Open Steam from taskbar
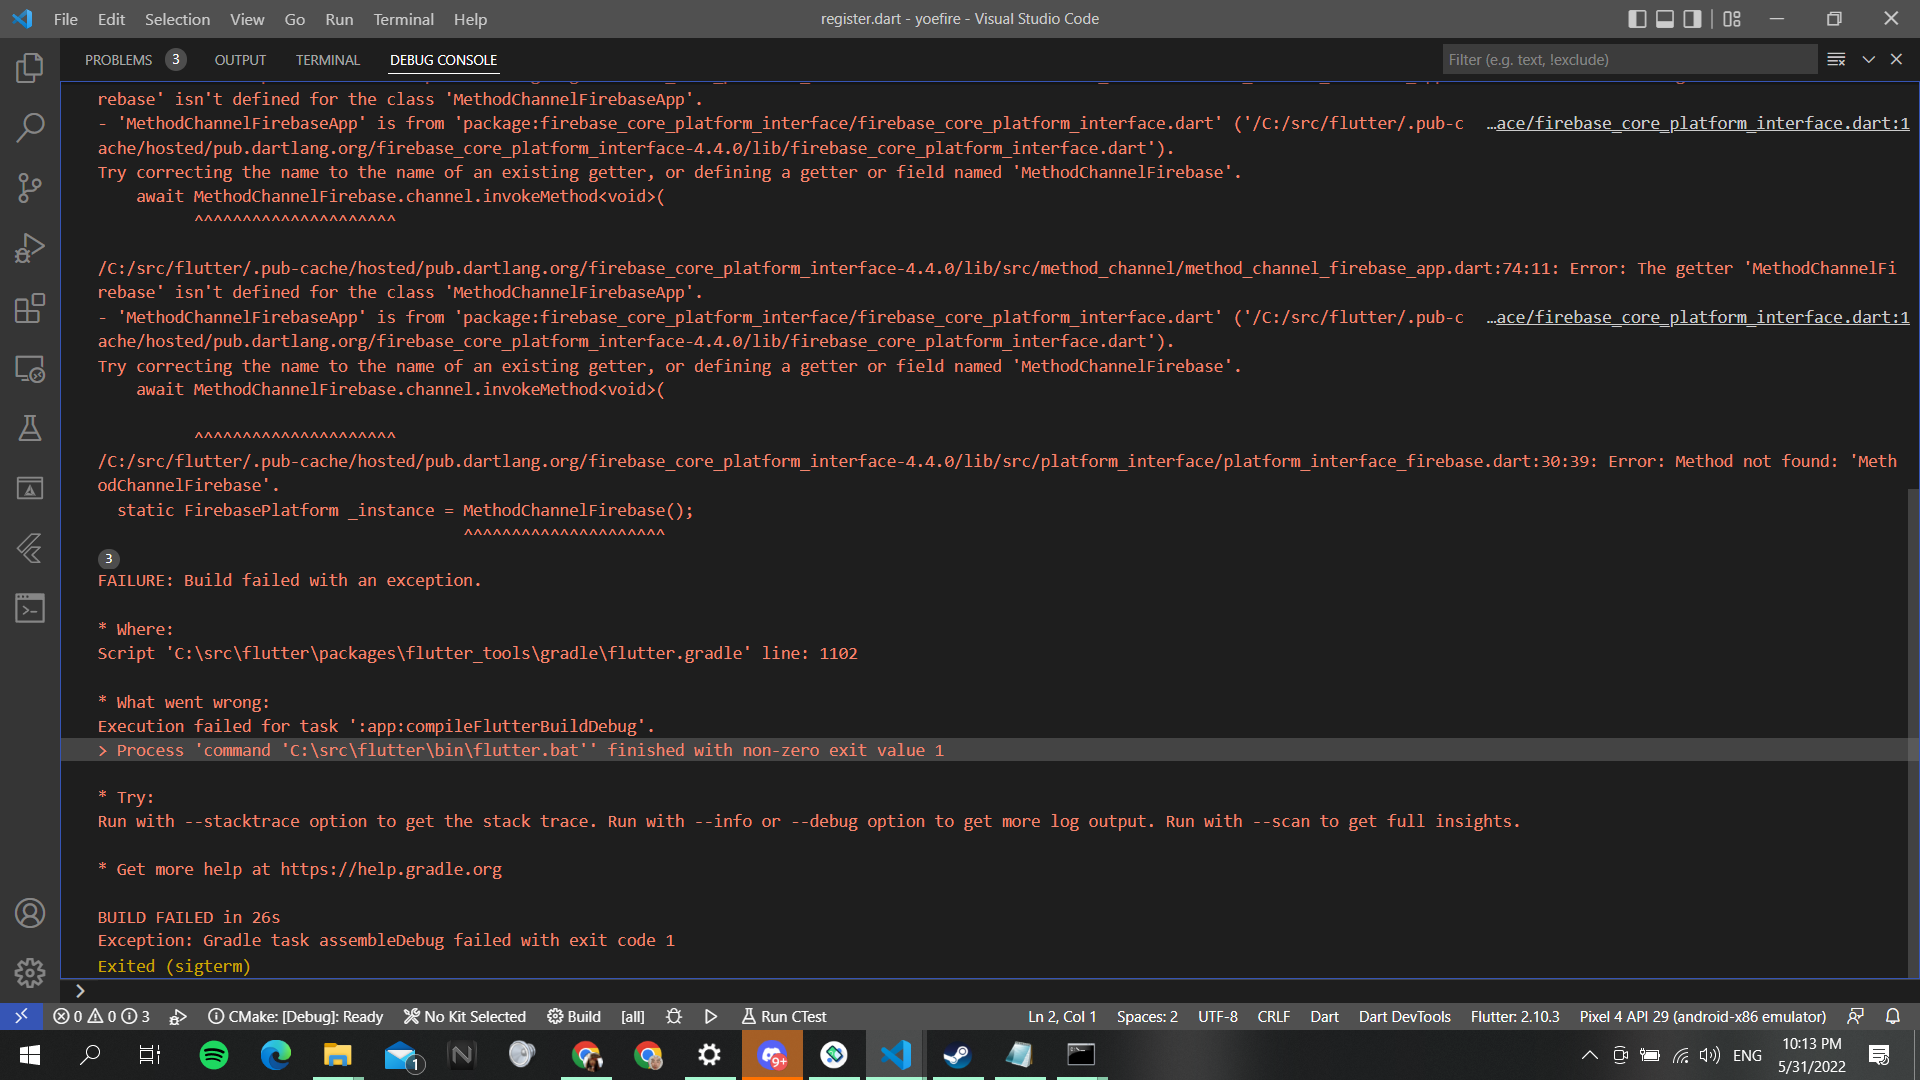Viewport: 1920px width, 1080px height. 957,1055
